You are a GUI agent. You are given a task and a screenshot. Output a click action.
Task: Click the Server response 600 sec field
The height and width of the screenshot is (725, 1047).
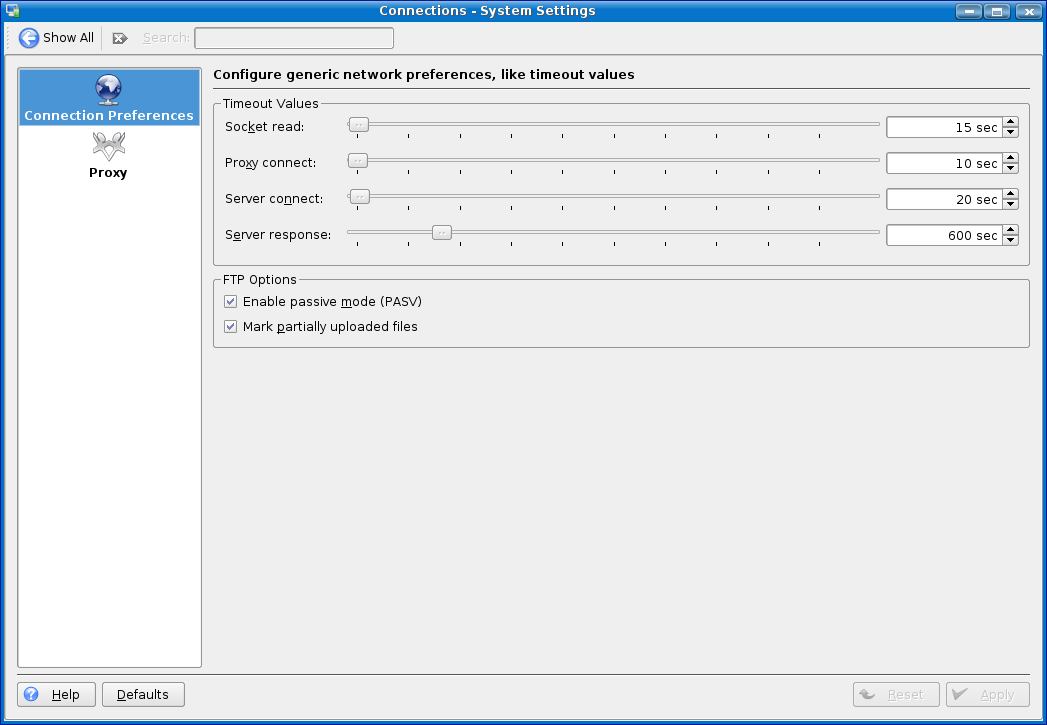(943, 235)
